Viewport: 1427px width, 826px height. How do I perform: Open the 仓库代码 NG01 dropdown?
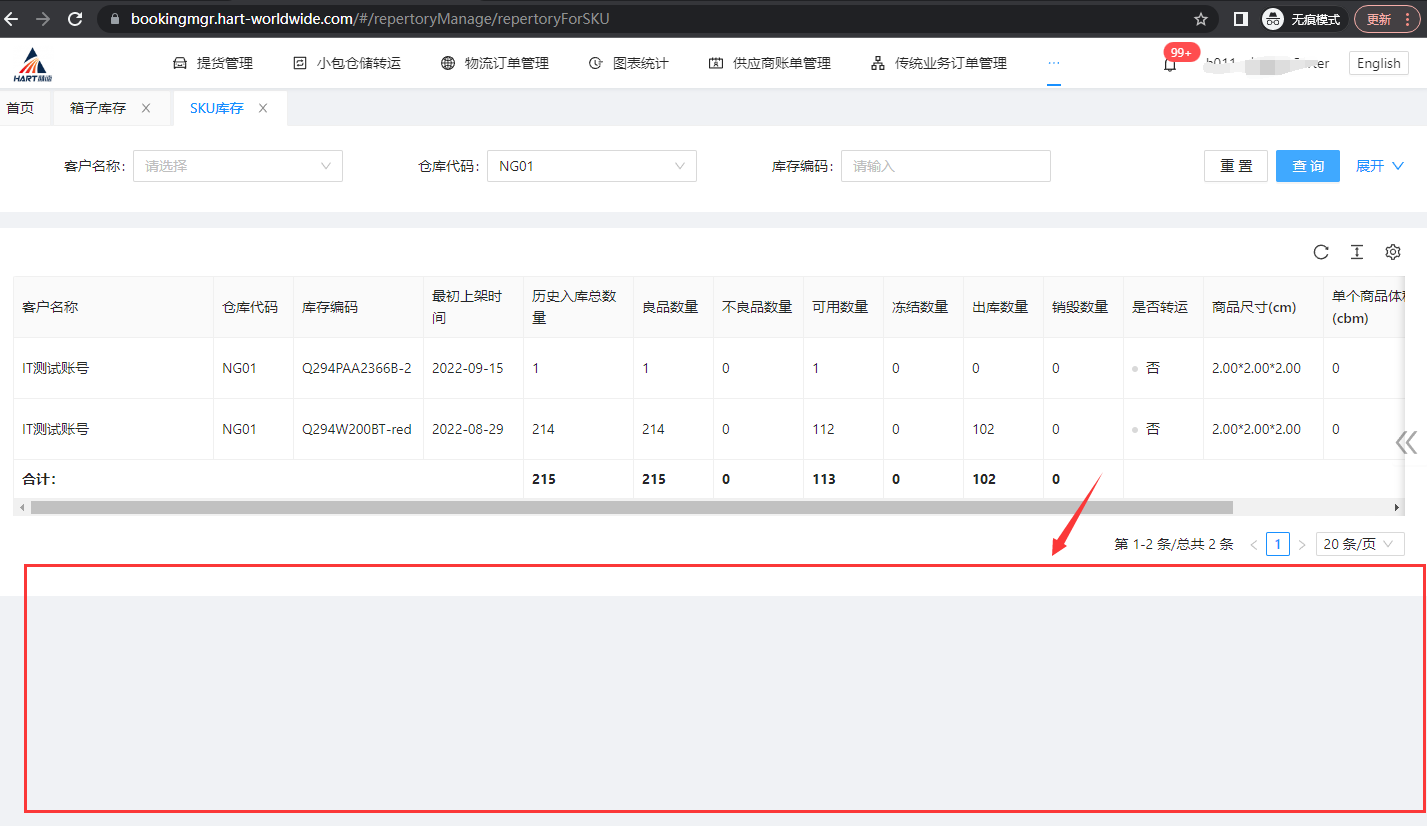[591, 166]
